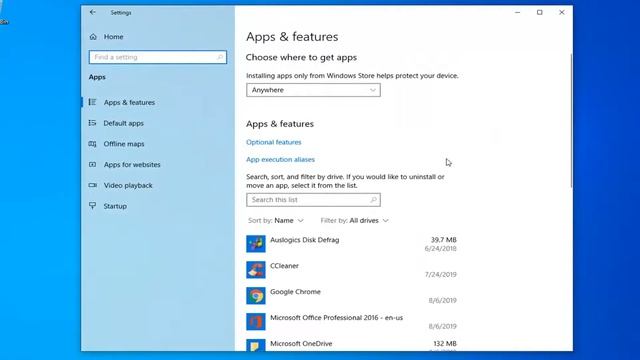Select the Google Chrome app icon

256,296
